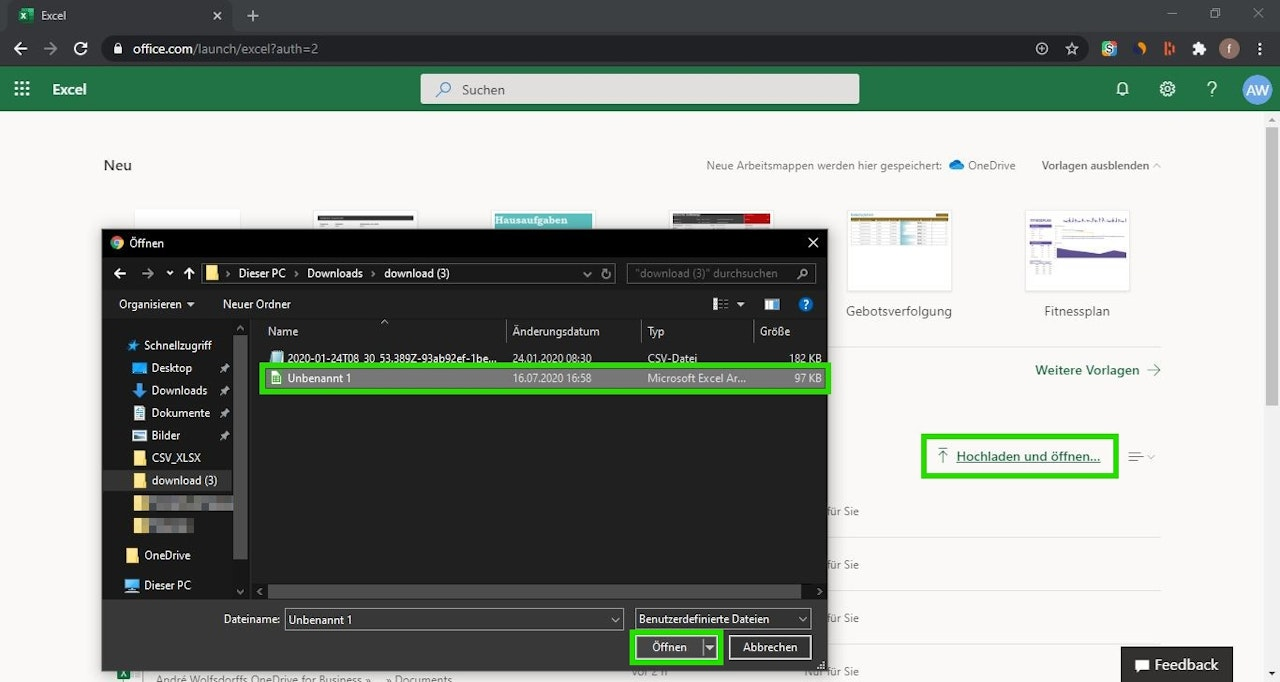Click the download (3) search box
The height and width of the screenshot is (682, 1280).
click(x=721, y=273)
